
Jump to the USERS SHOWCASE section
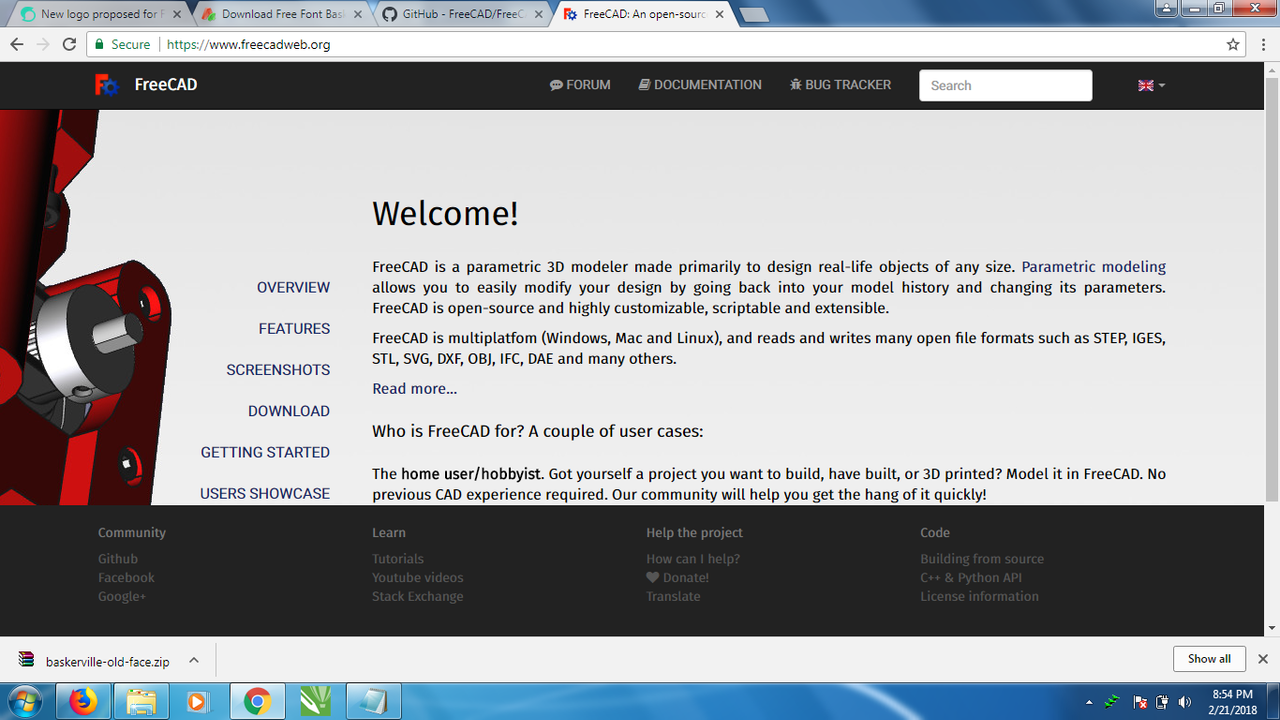(265, 493)
